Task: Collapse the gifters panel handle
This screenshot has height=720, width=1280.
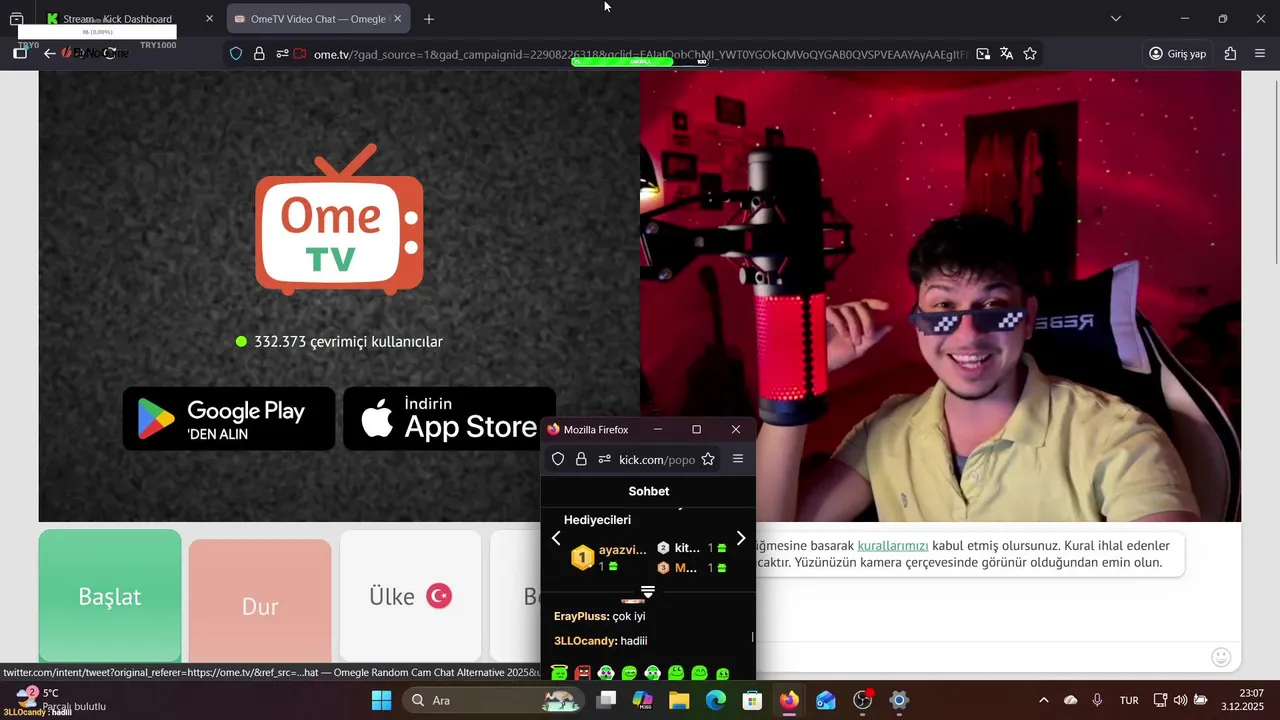Action: (x=648, y=592)
